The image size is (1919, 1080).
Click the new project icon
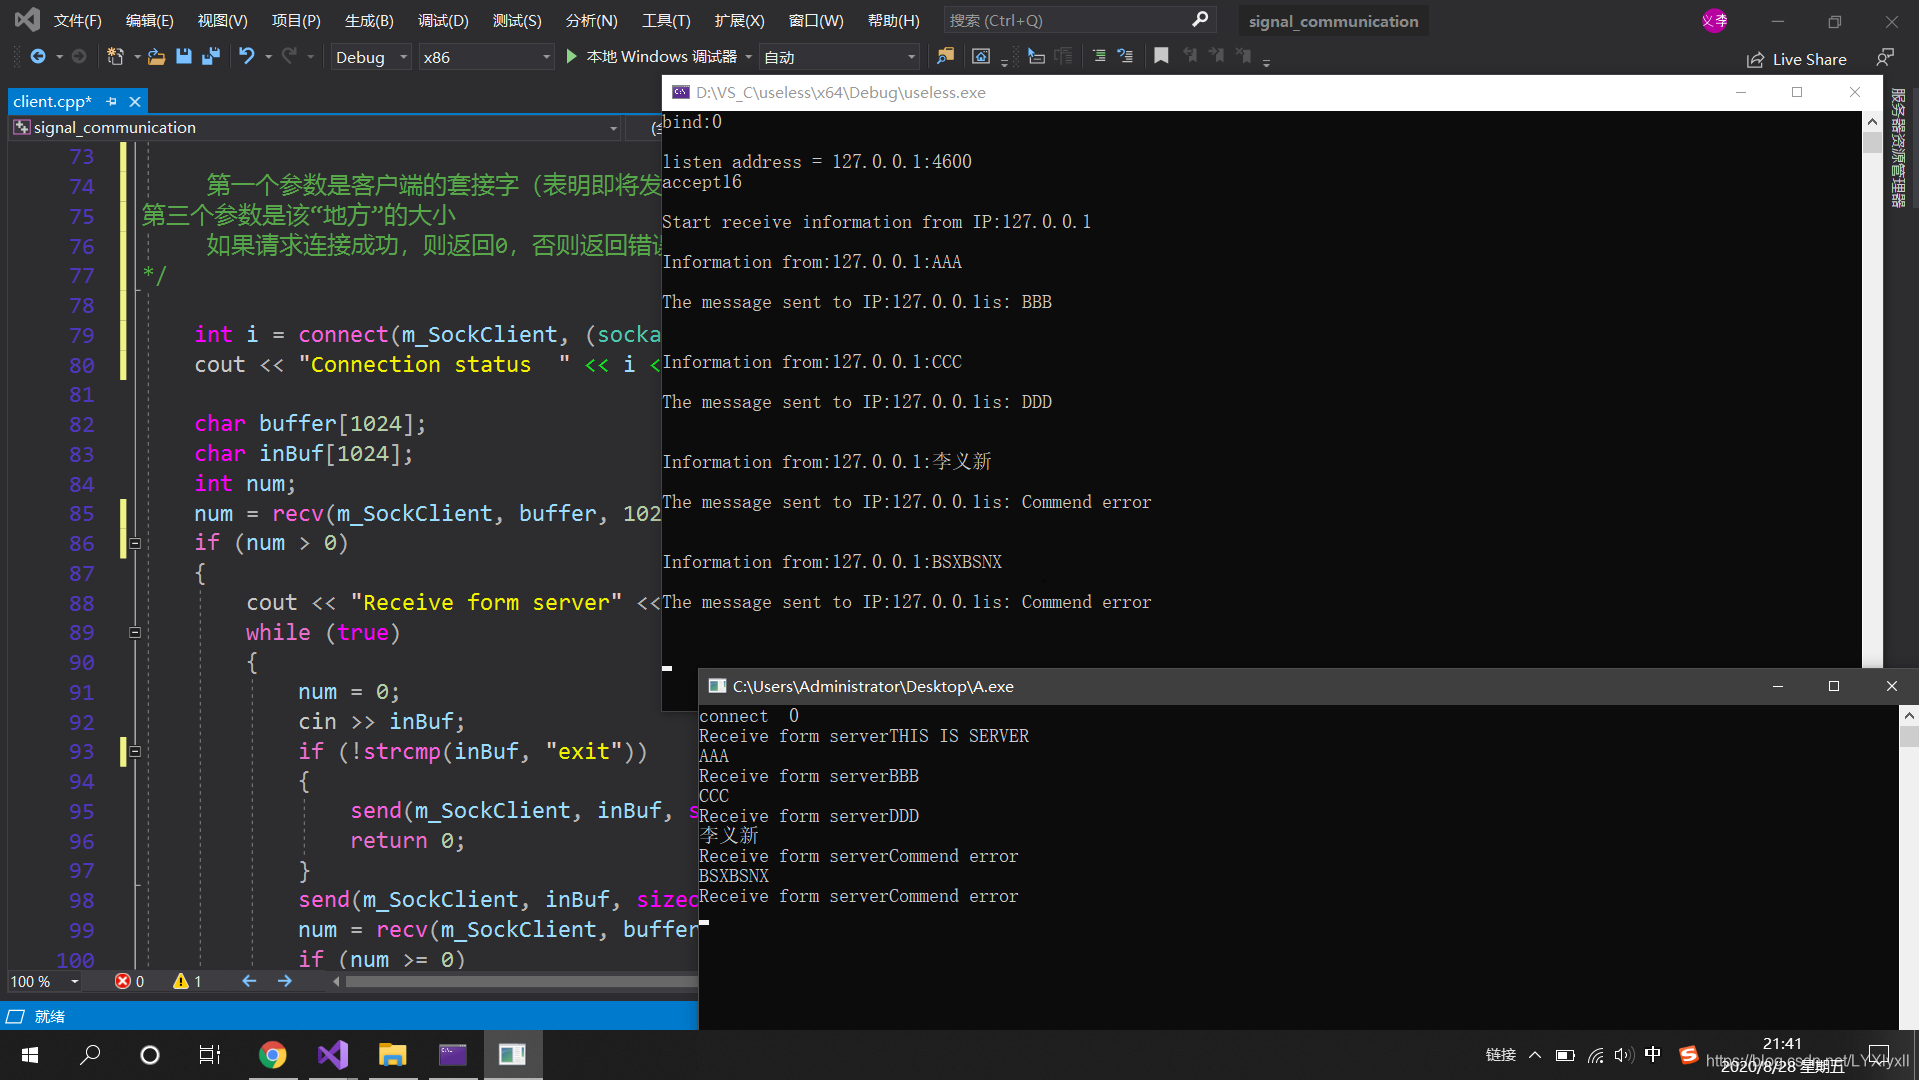115,57
